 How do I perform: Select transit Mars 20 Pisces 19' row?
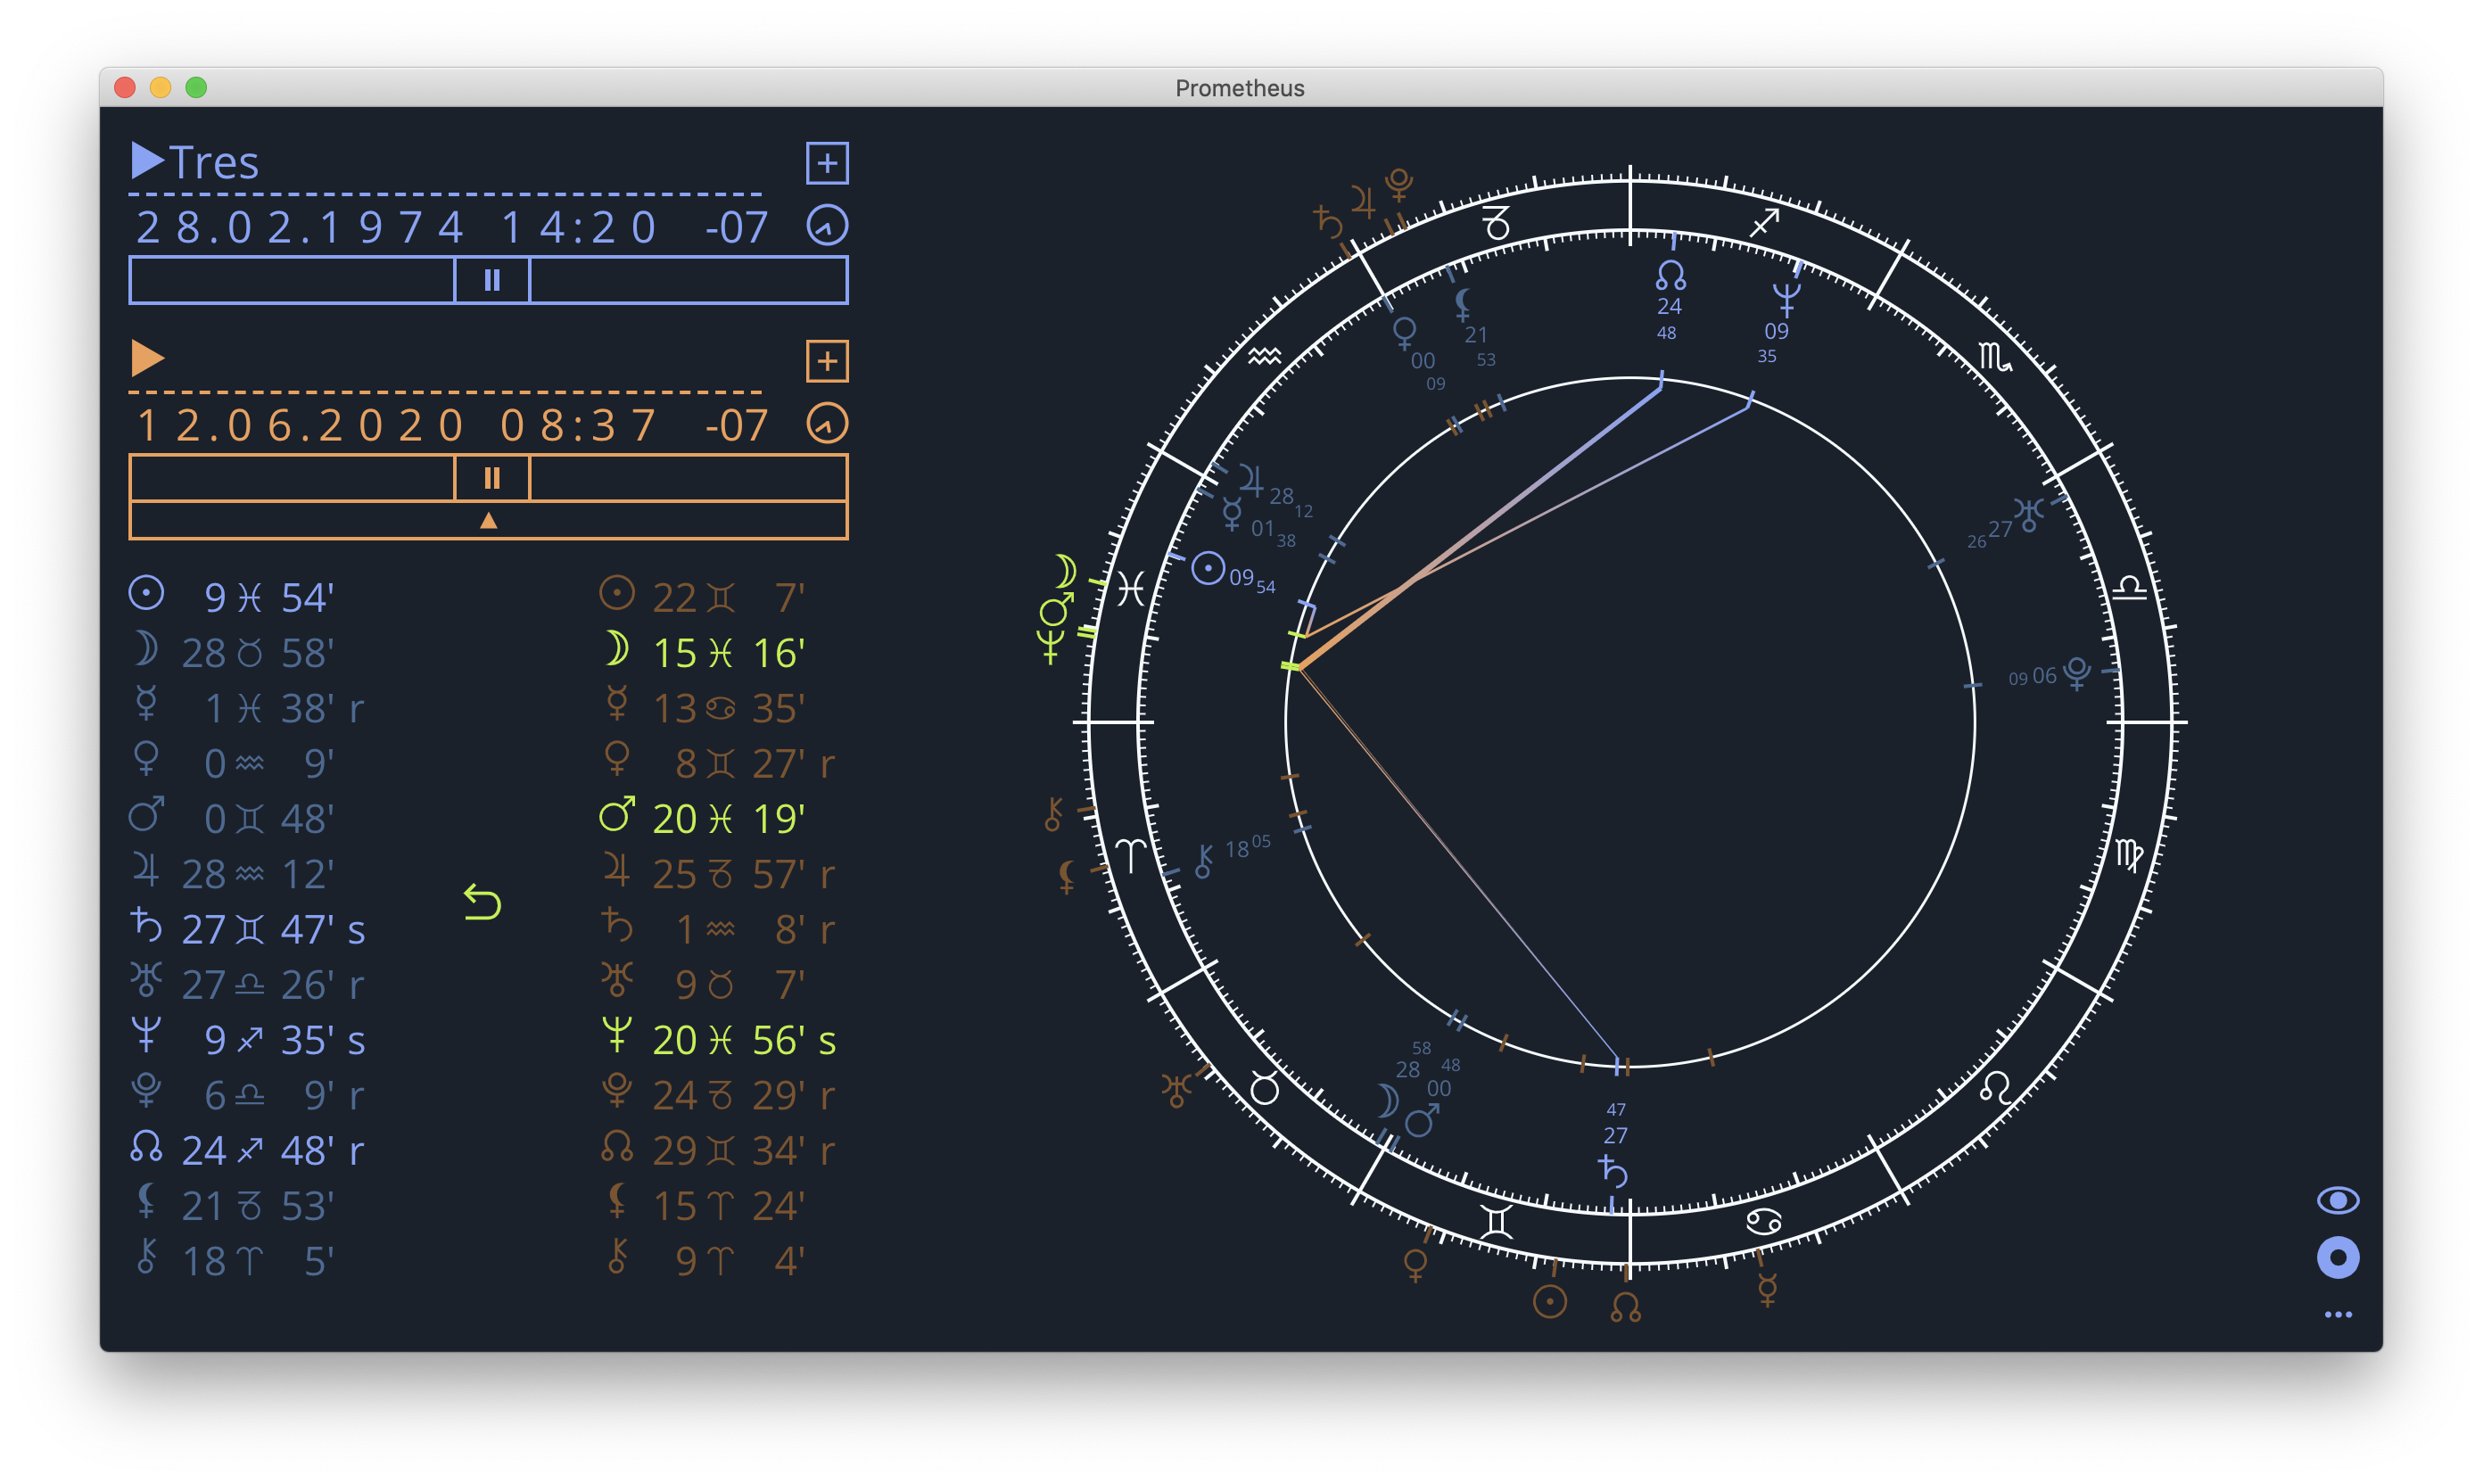click(x=702, y=818)
